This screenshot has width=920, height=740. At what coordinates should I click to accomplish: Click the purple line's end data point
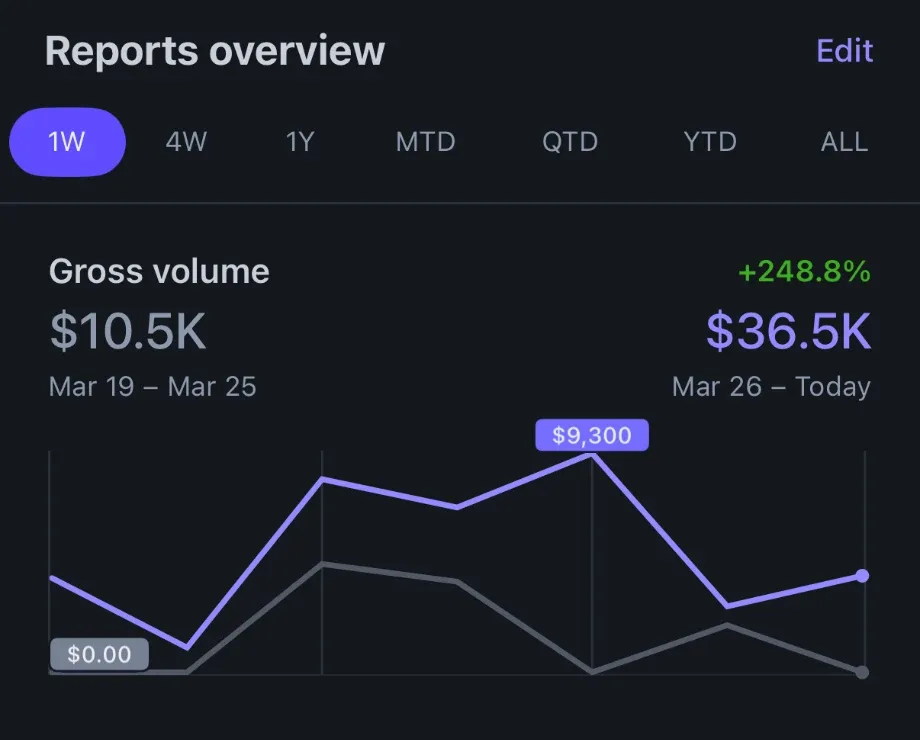tap(862, 576)
